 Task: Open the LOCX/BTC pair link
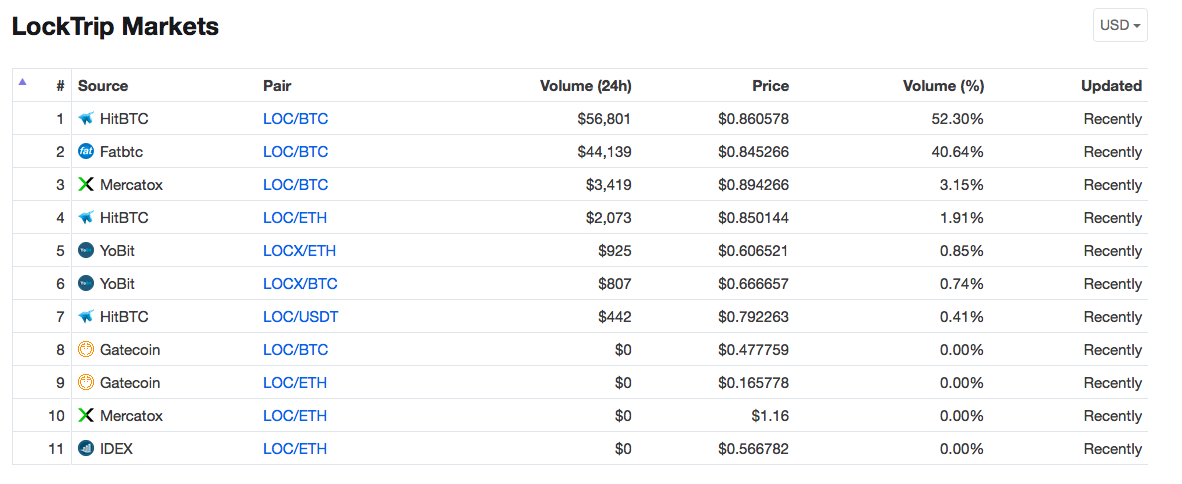[300, 284]
